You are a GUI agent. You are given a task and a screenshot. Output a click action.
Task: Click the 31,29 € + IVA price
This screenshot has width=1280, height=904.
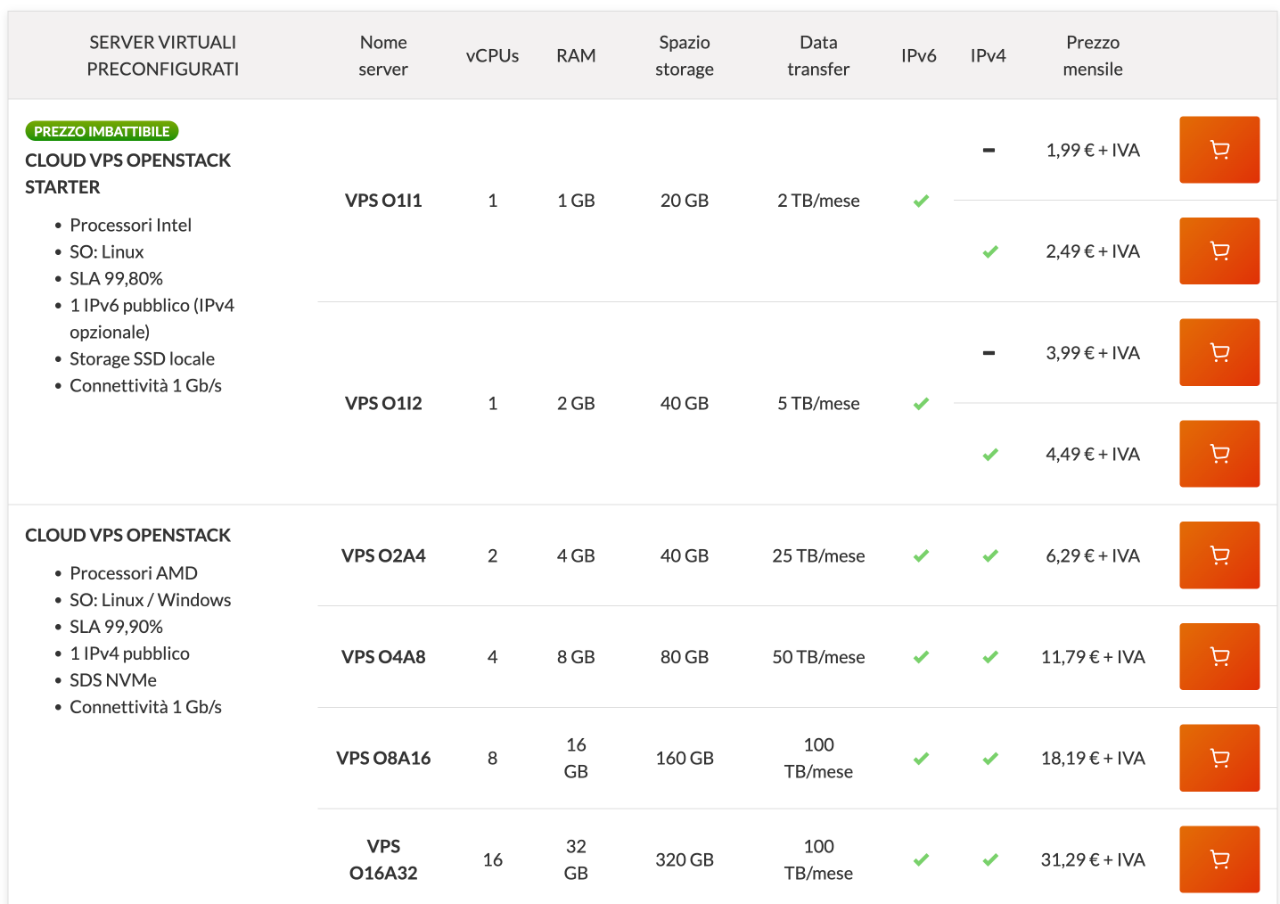pos(1092,860)
